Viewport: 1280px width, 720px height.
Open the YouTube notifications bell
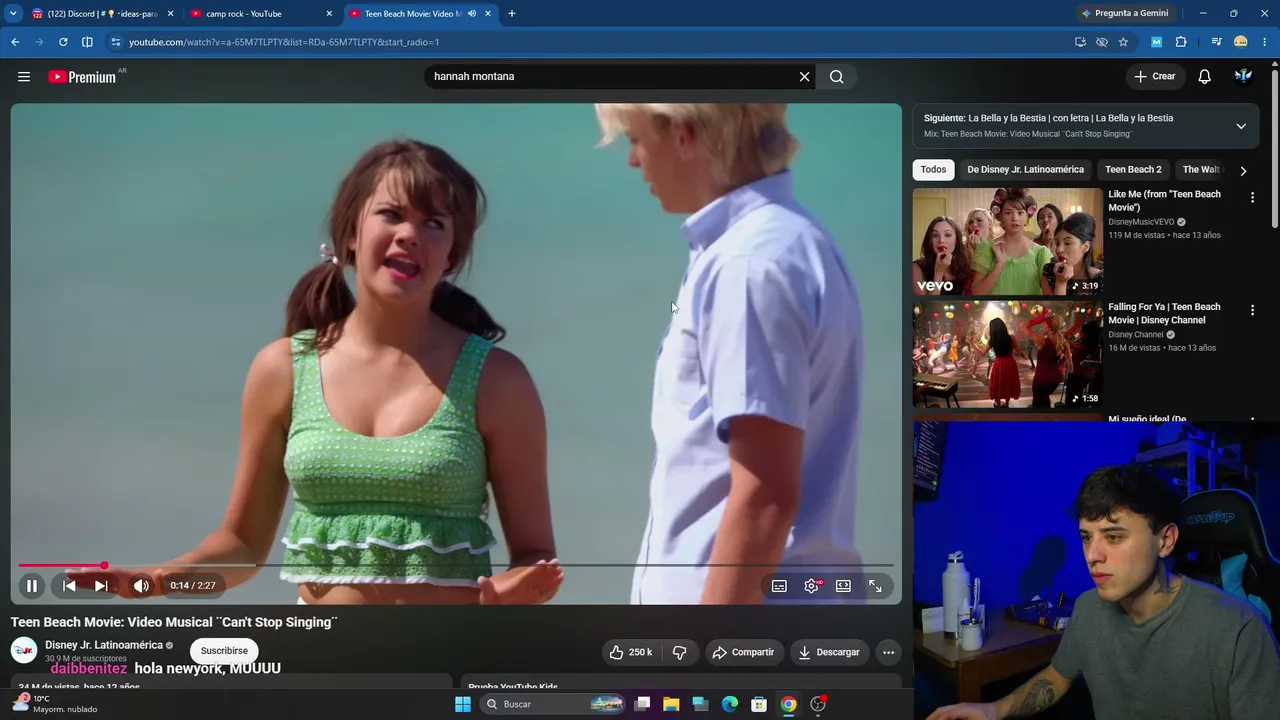pos(1205,77)
